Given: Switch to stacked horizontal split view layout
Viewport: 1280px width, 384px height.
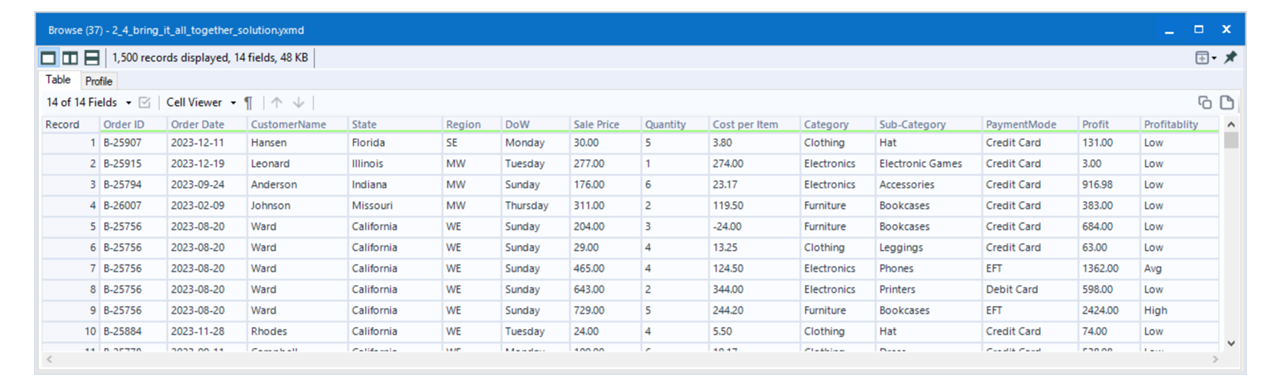Looking at the screenshot, I should click(91, 59).
